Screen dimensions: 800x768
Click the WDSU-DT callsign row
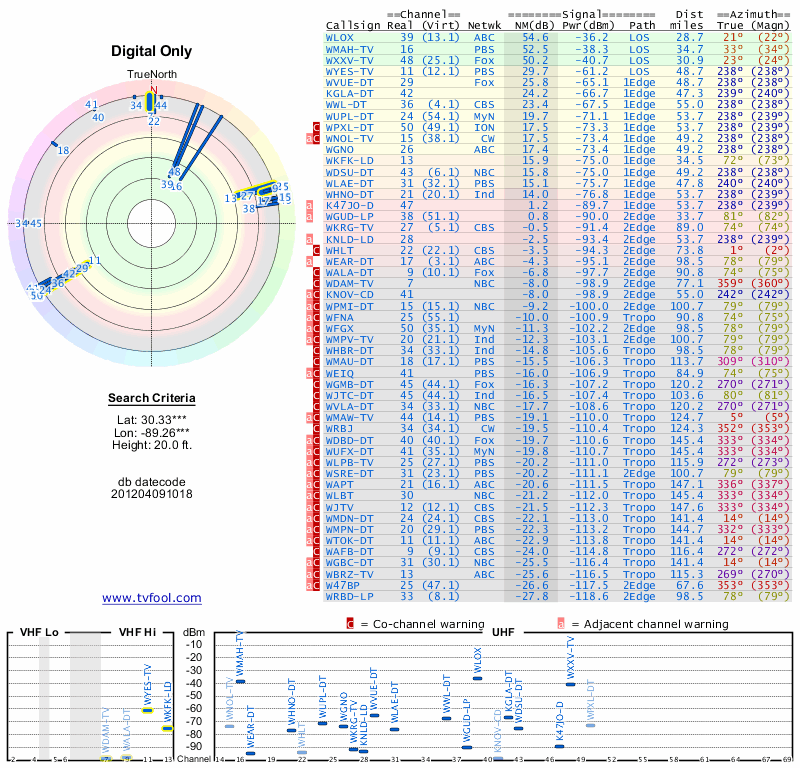557,172
